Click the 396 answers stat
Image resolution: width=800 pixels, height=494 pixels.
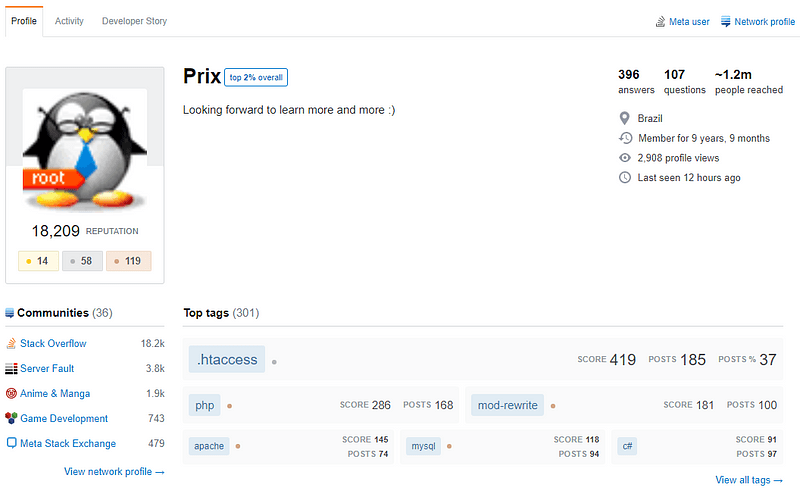point(636,82)
